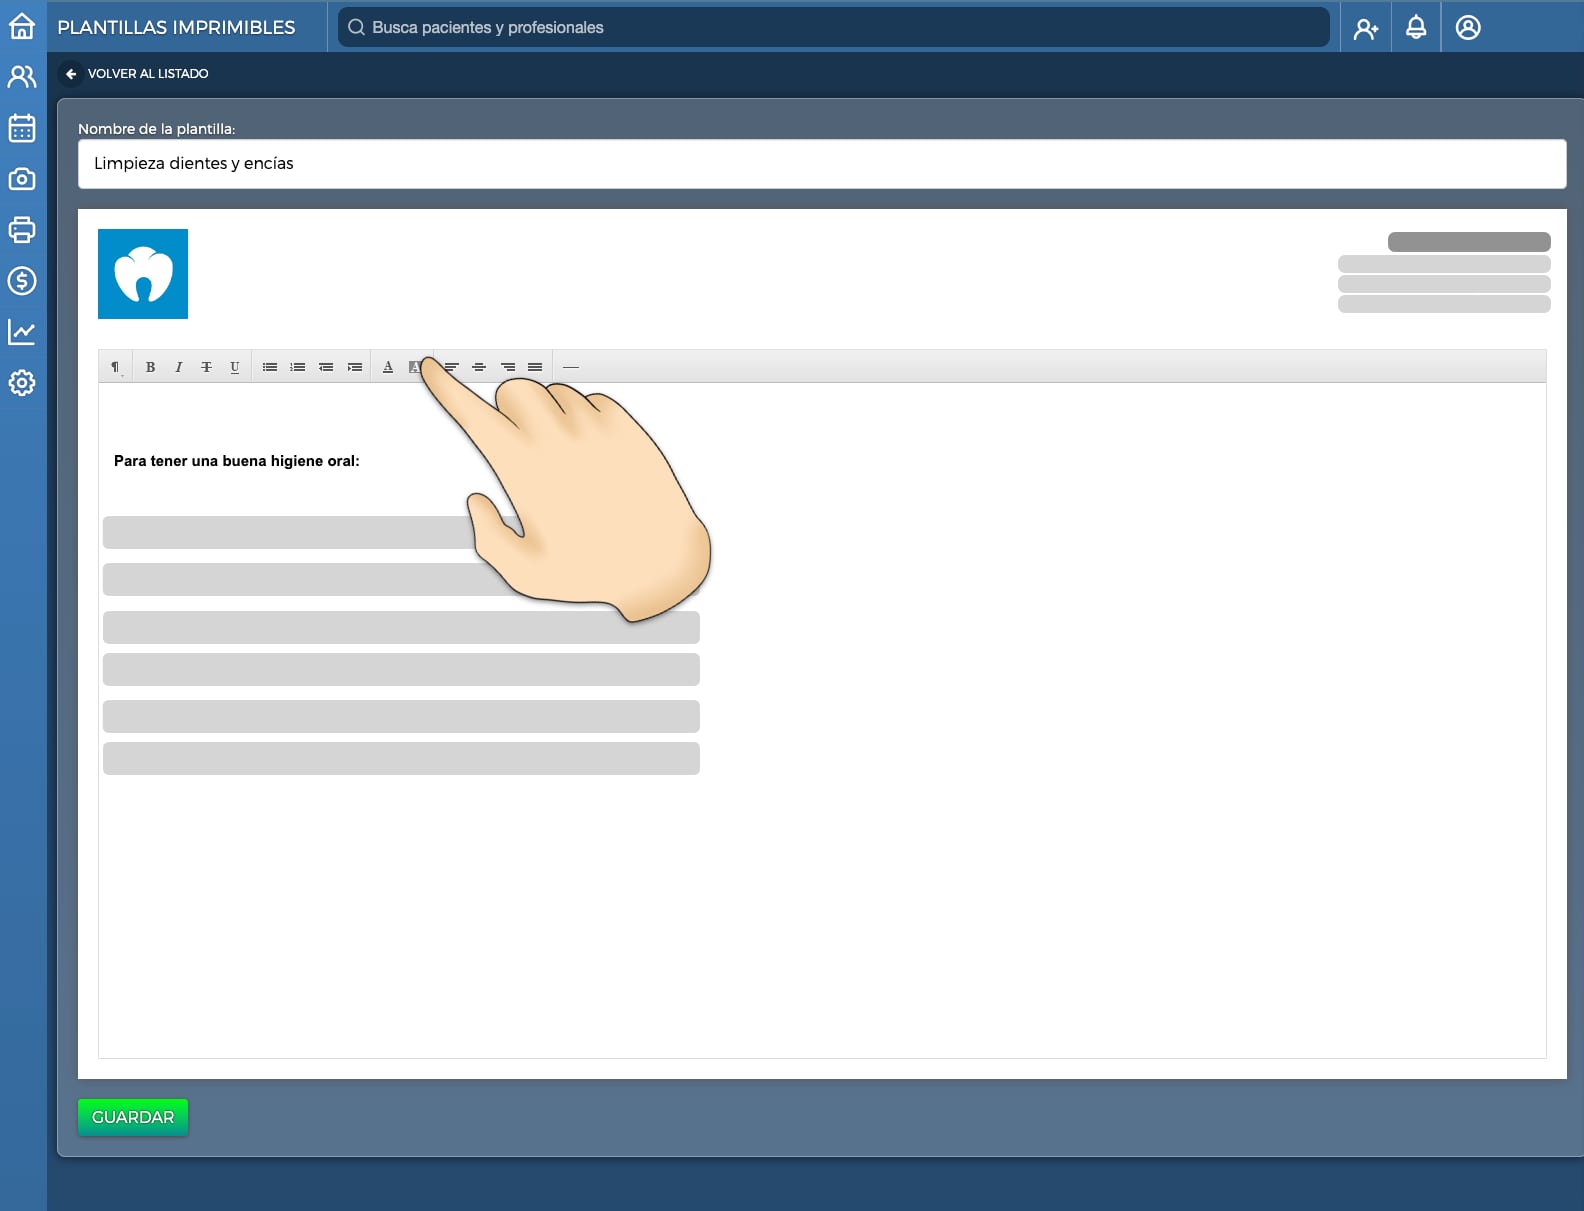
Task: Toggle italic formatting
Action: pos(178,367)
